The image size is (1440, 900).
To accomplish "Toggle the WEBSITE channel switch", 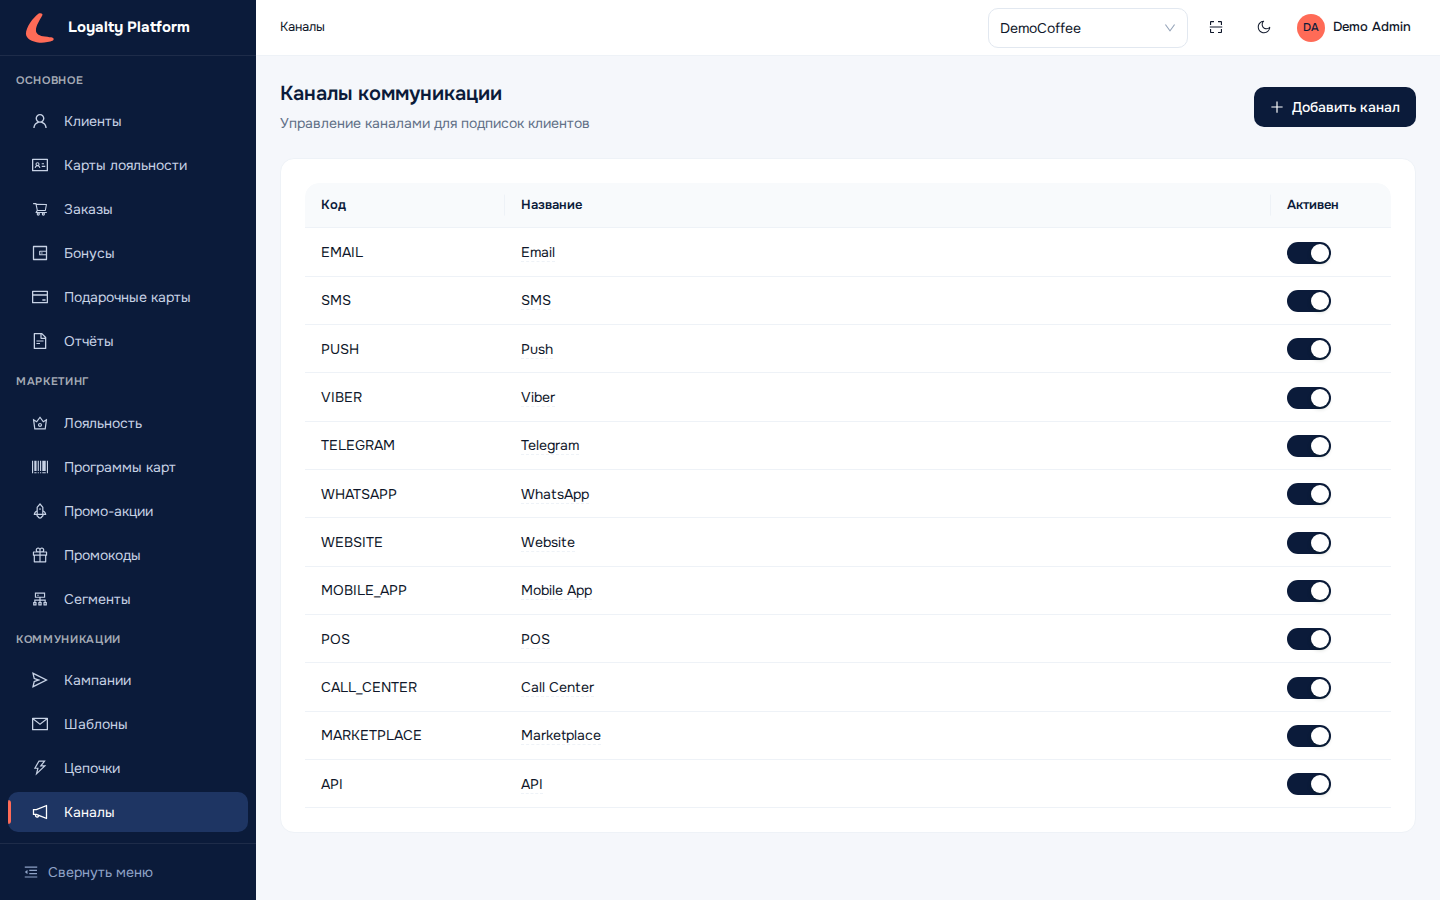I will click(1309, 543).
